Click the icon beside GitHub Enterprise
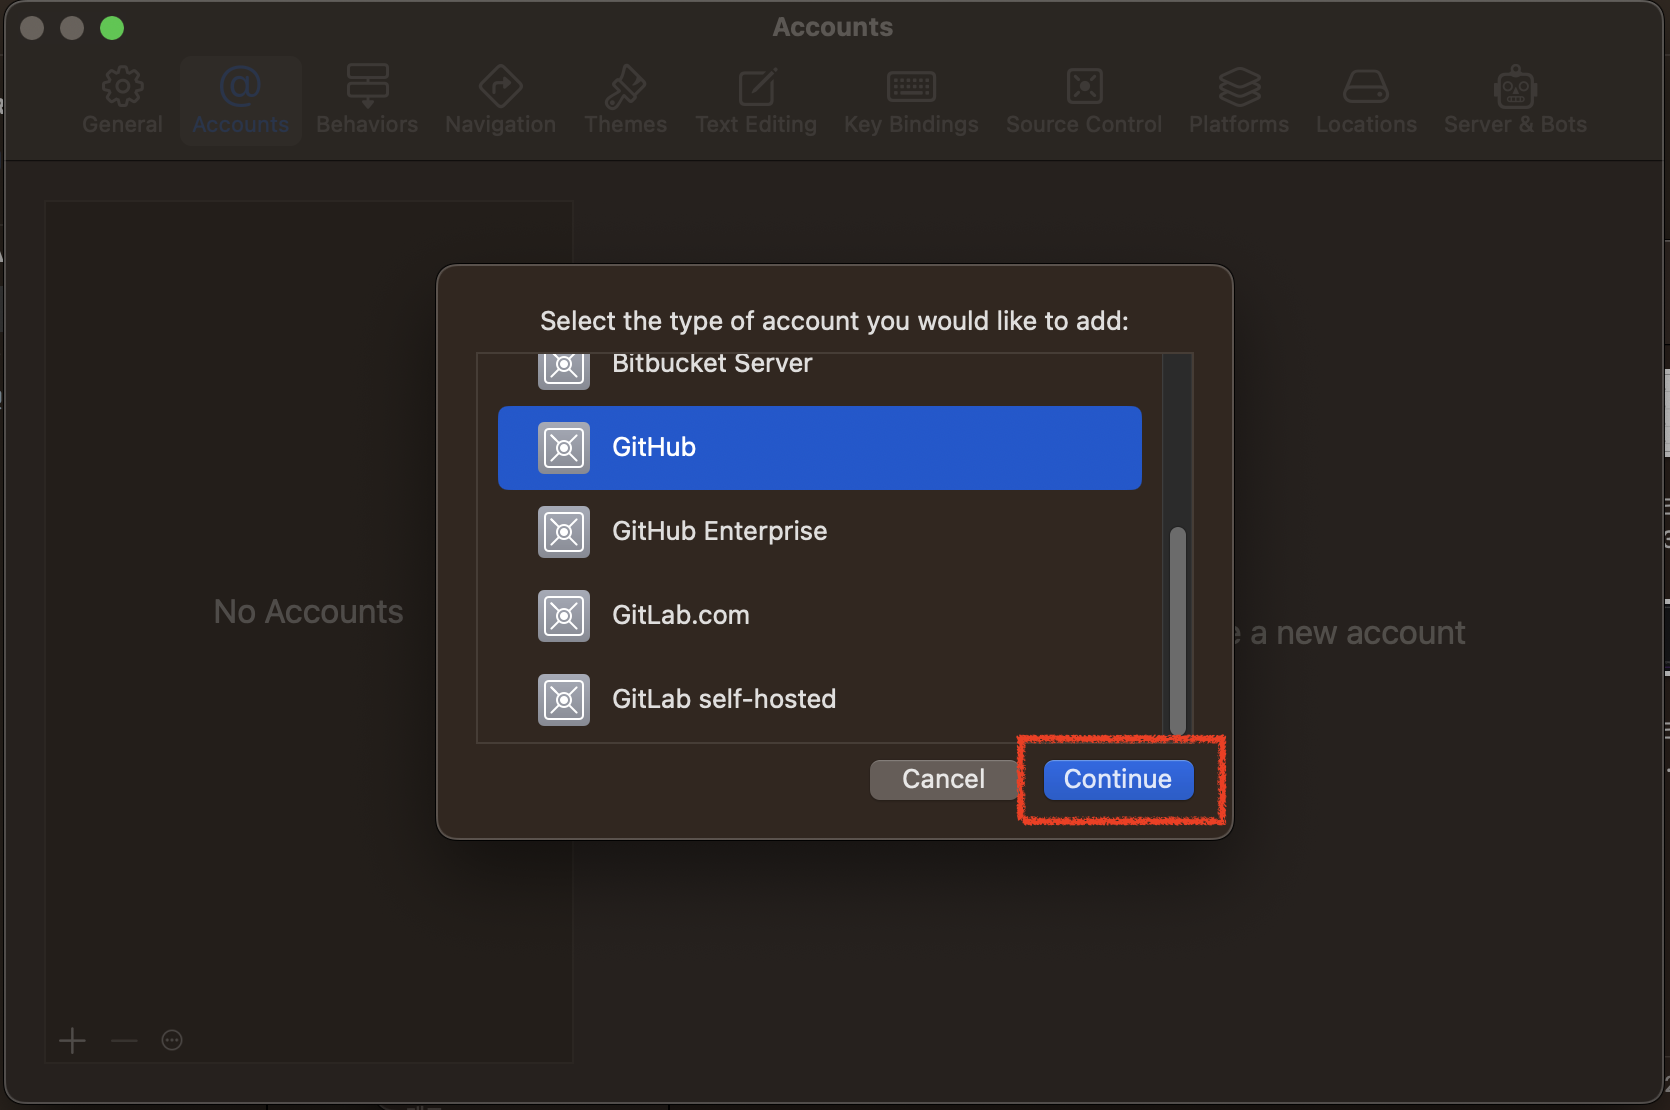 (564, 532)
